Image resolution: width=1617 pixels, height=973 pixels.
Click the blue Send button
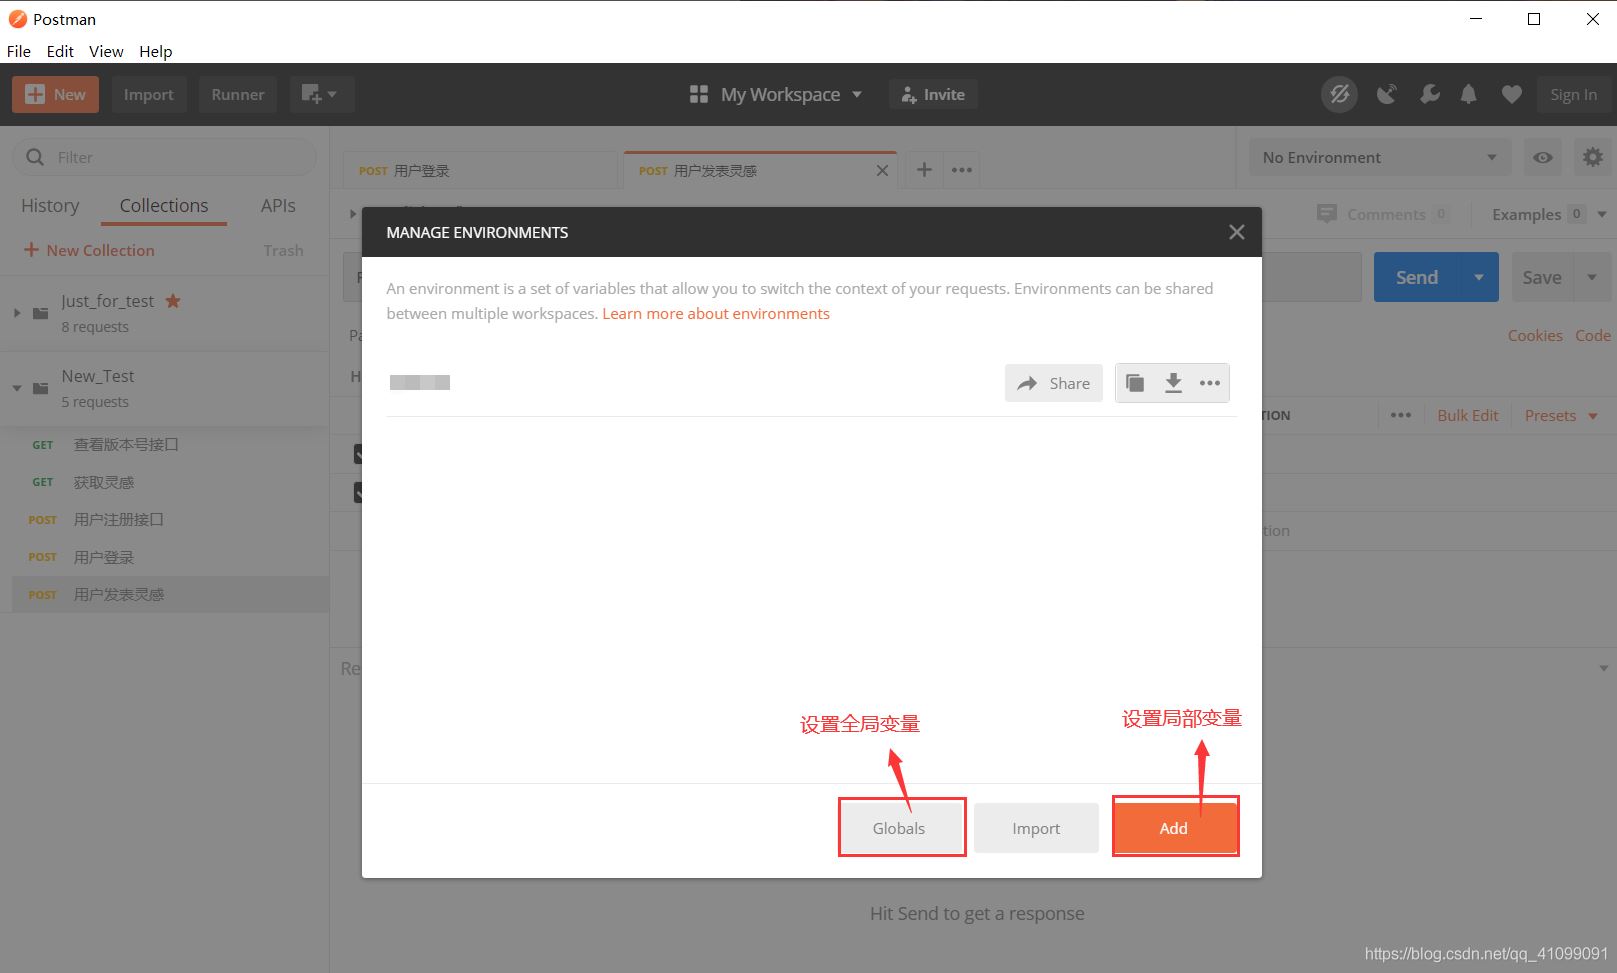point(1417,277)
